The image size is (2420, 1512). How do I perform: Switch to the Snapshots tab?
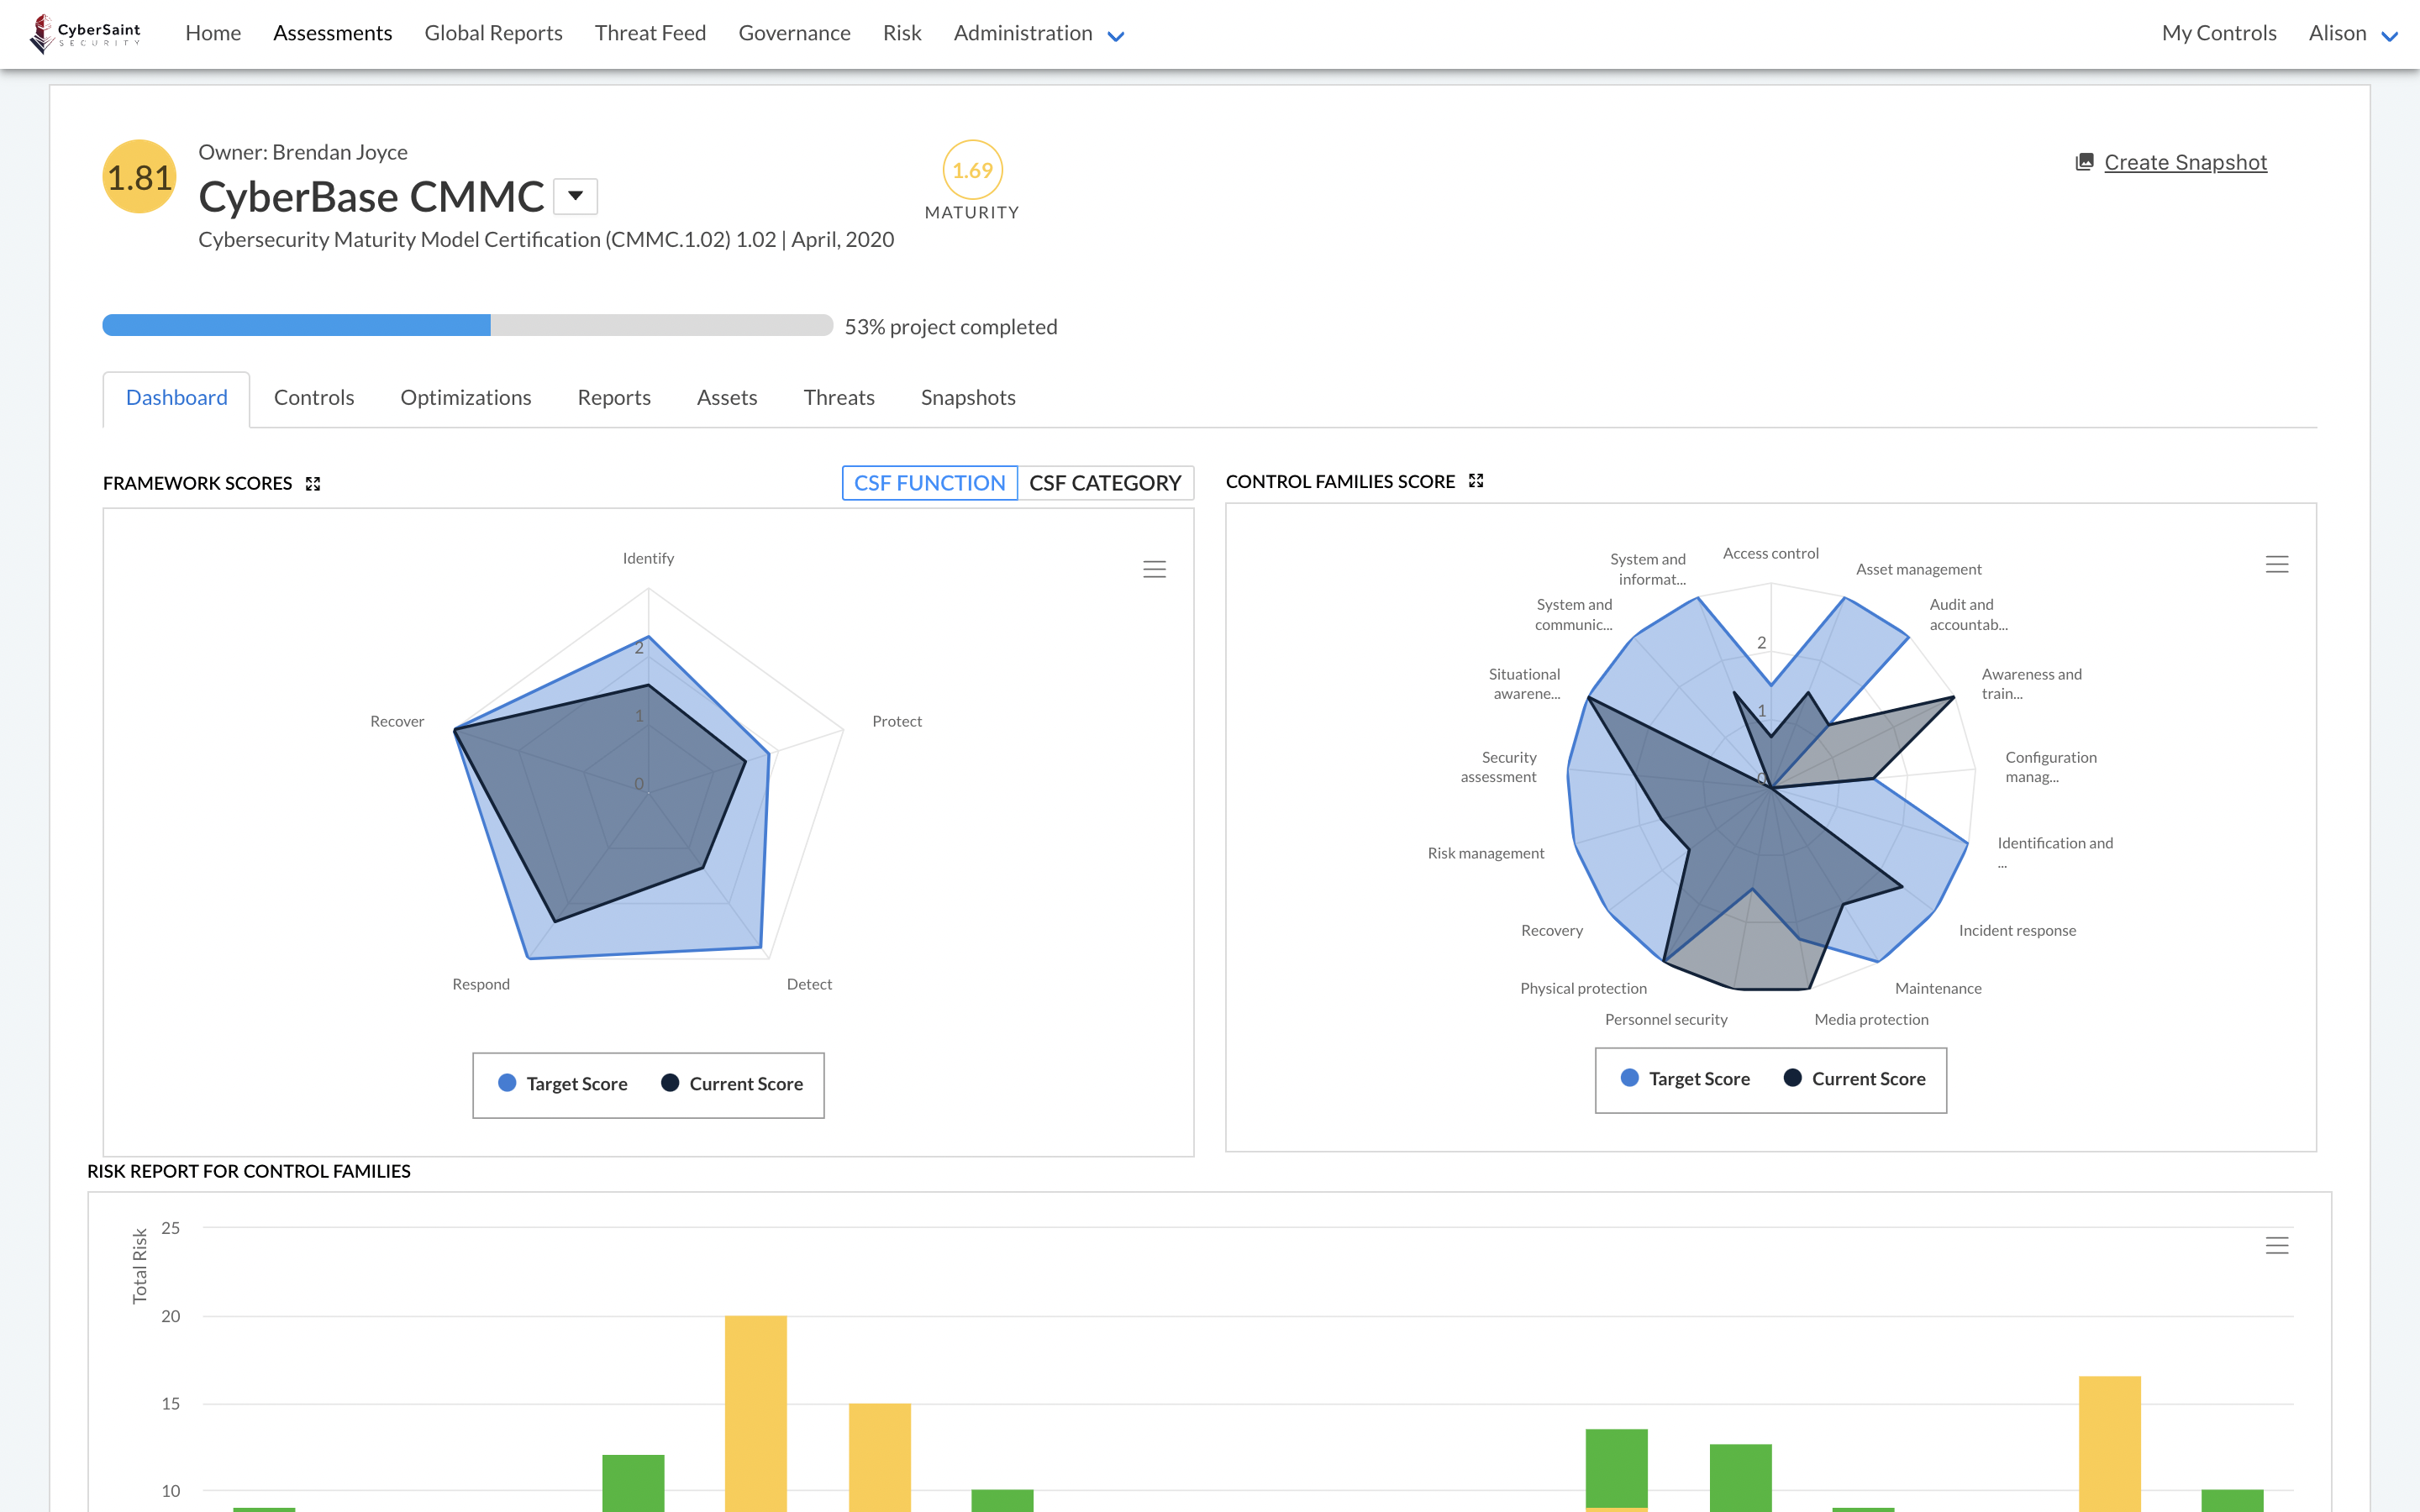(968, 398)
